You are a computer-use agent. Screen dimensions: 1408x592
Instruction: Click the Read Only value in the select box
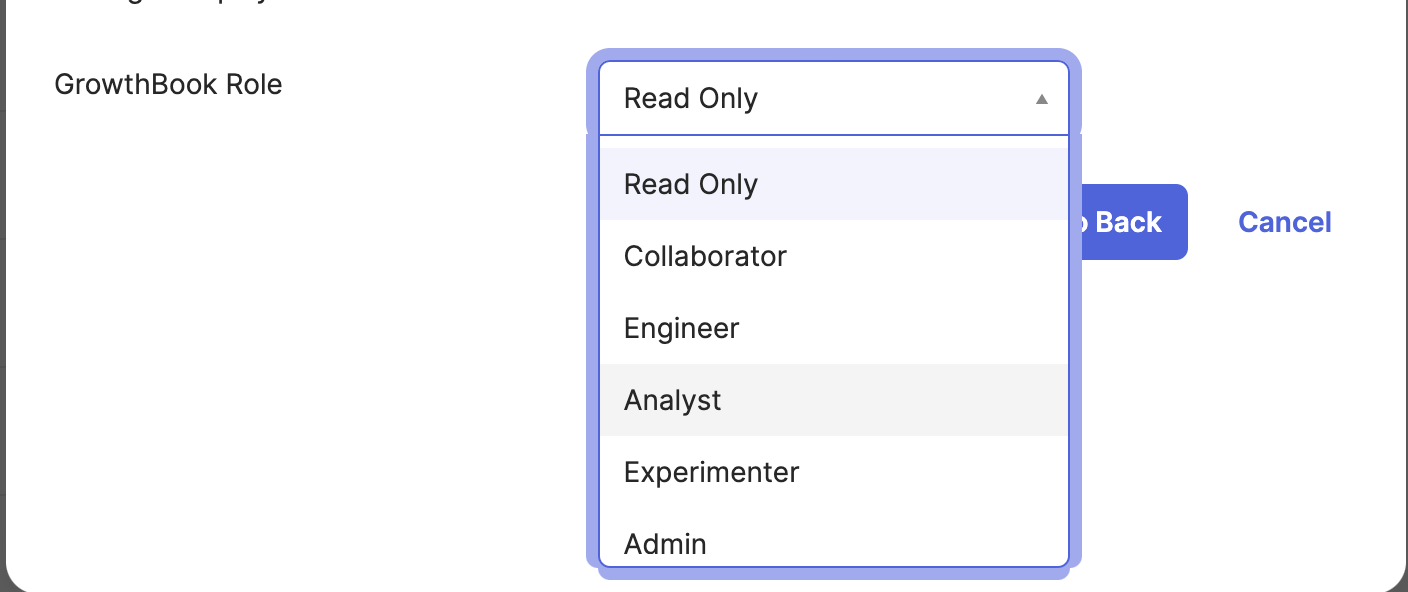tap(691, 98)
